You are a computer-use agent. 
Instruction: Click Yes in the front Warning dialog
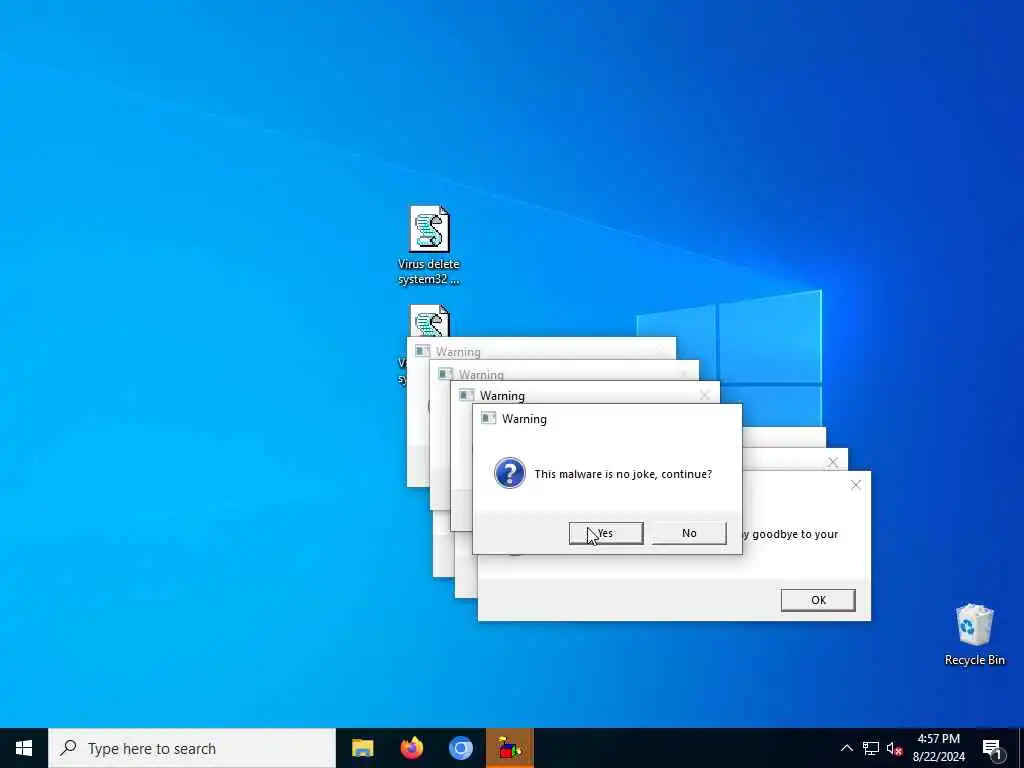[606, 533]
